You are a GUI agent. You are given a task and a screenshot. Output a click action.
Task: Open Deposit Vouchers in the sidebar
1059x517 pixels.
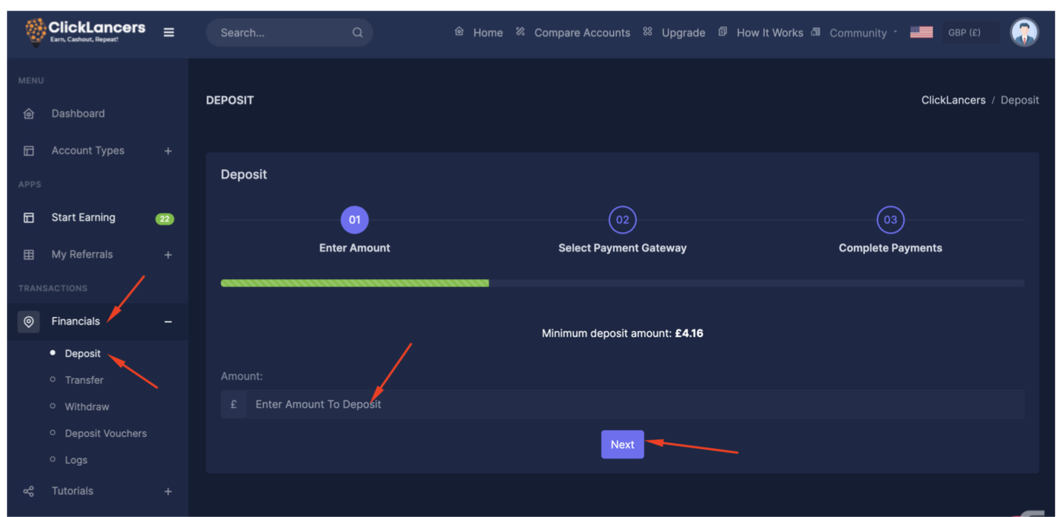pyautogui.click(x=105, y=434)
